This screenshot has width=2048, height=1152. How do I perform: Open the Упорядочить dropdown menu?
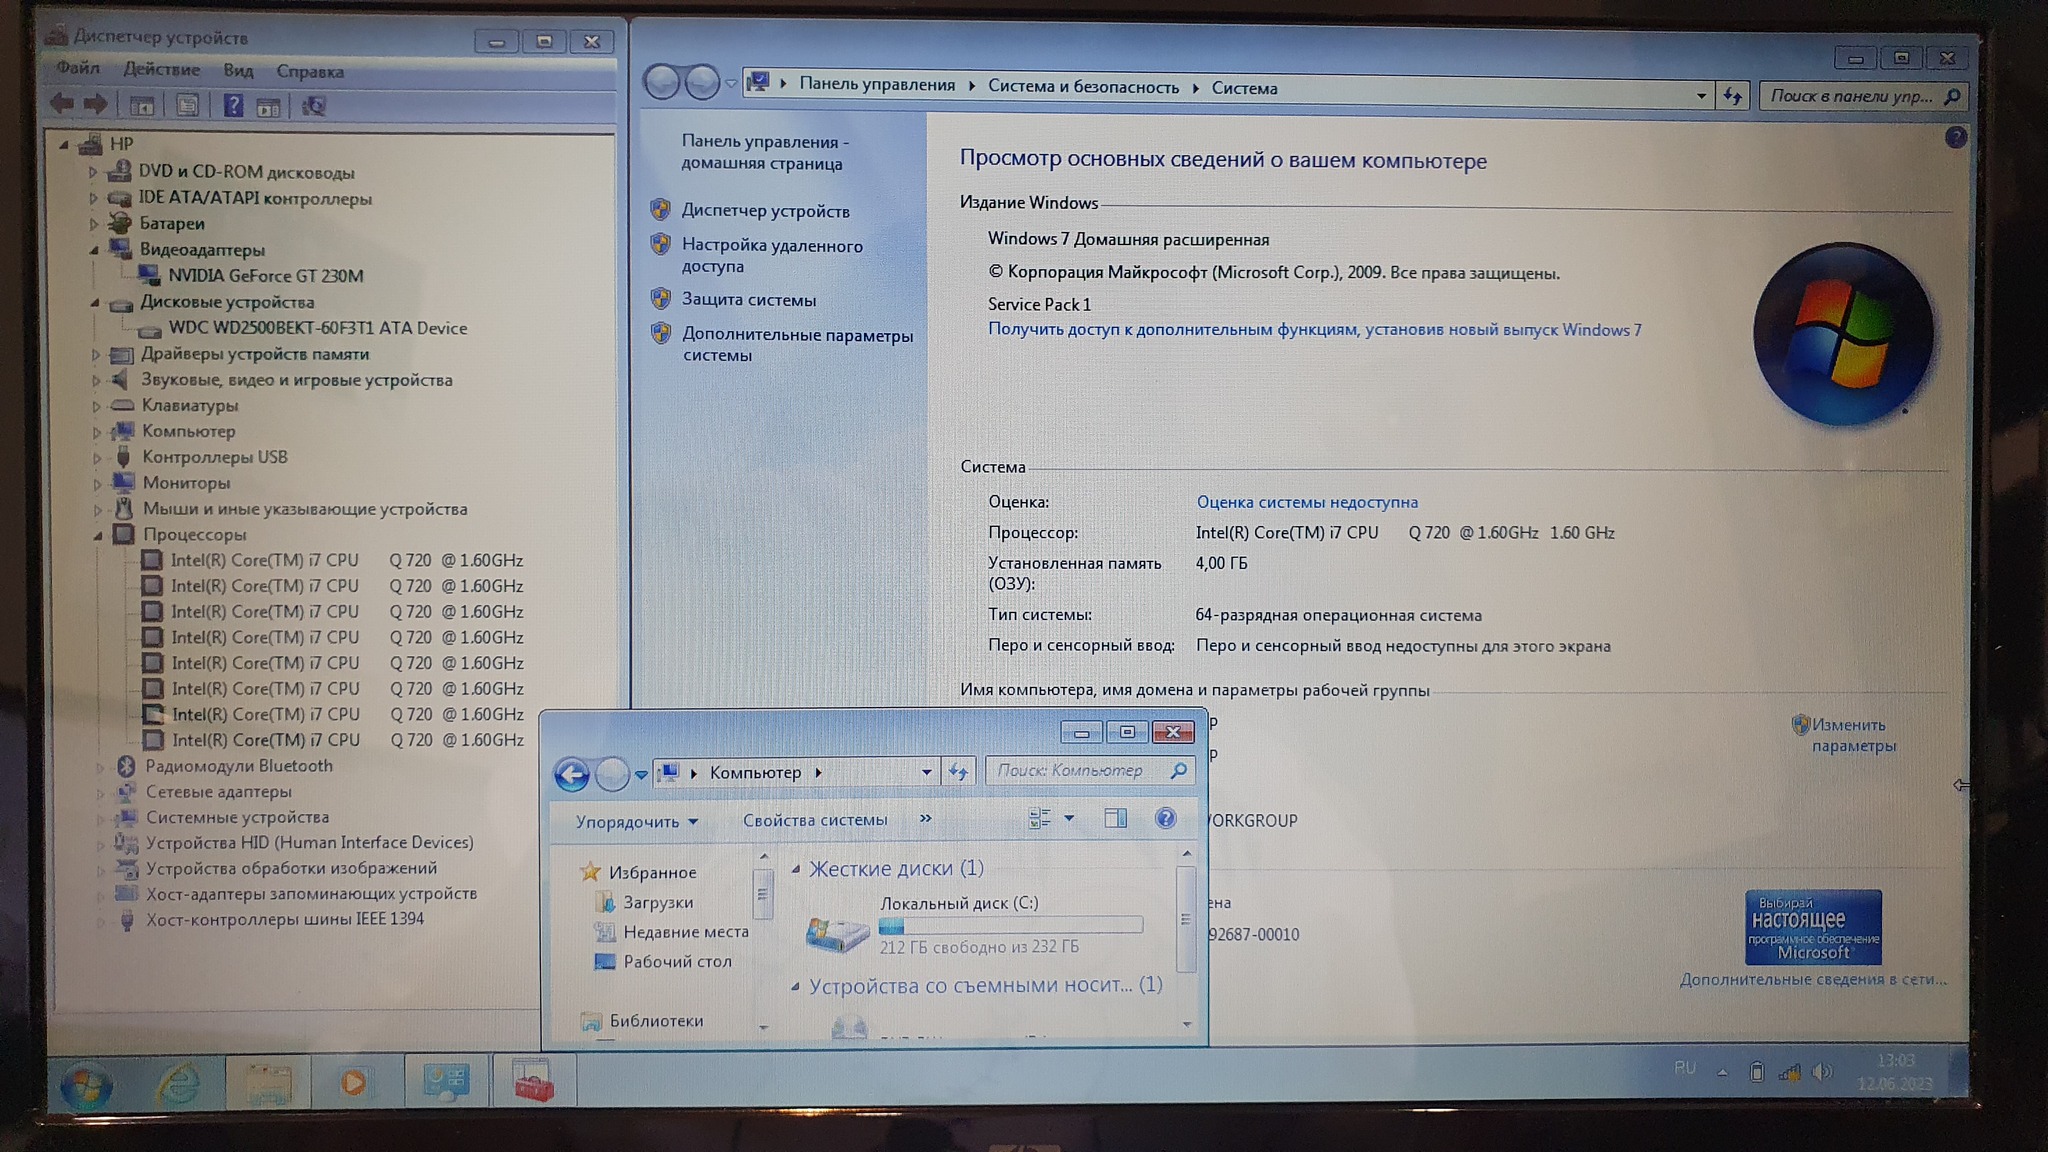click(x=636, y=822)
